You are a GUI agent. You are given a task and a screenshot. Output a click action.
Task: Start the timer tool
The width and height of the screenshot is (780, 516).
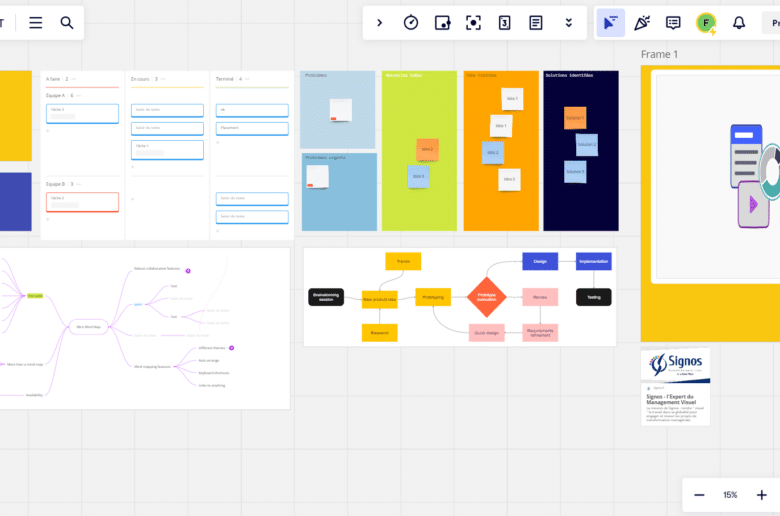pos(411,22)
